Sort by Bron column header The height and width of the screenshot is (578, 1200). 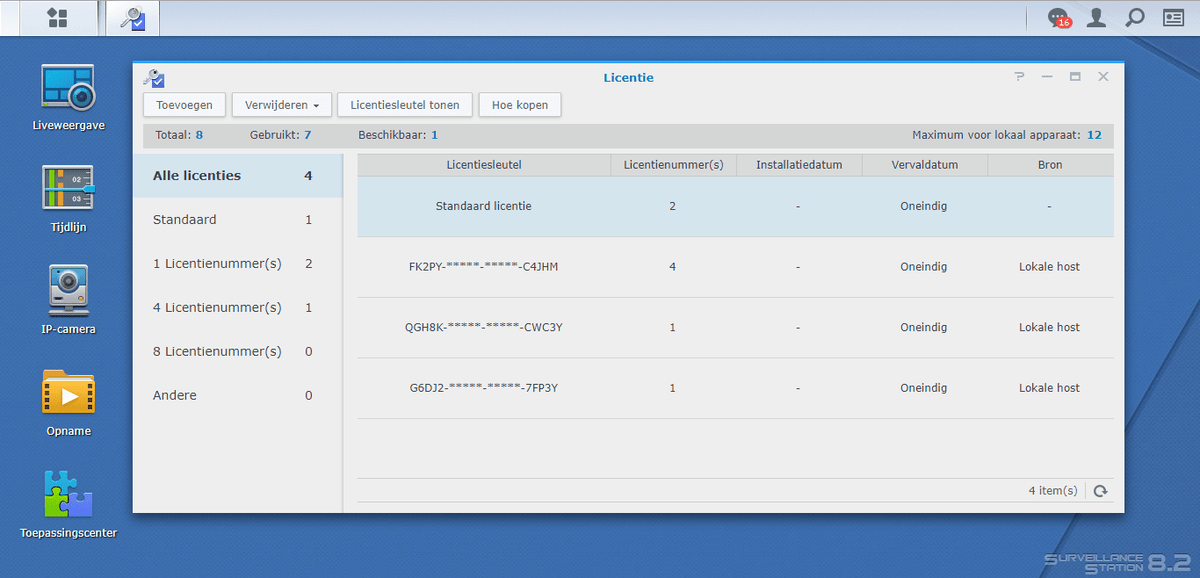1050,165
